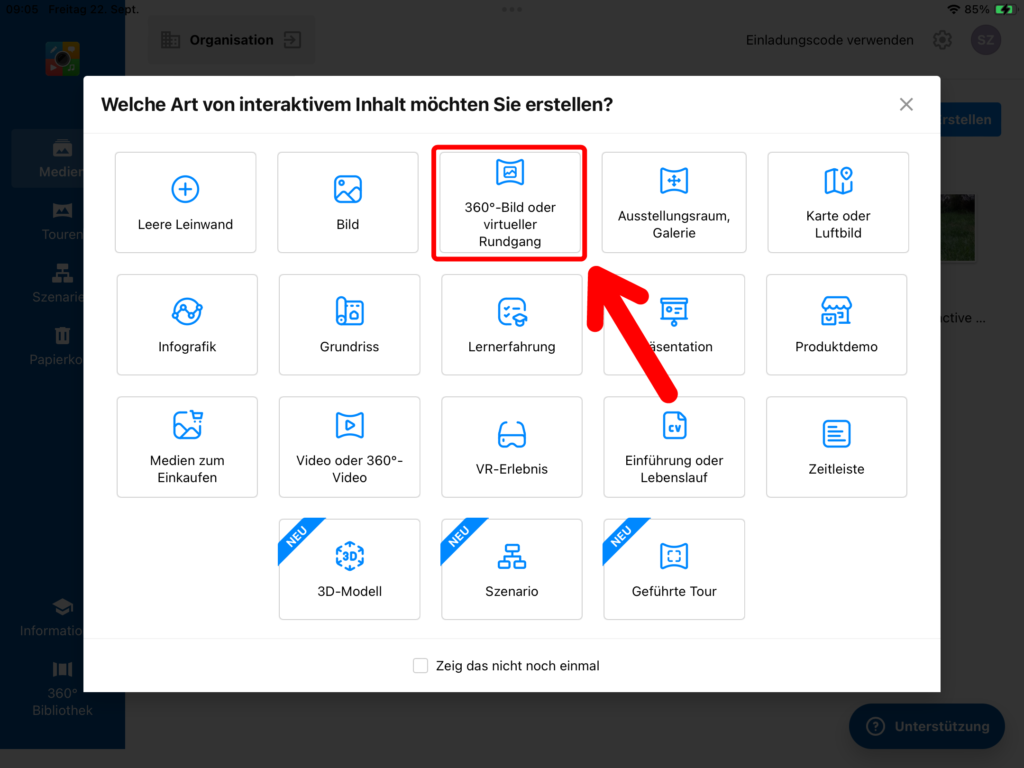This screenshot has width=1024, height=768.
Task: Choose the Lernerfahrung tile
Action: click(511, 325)
